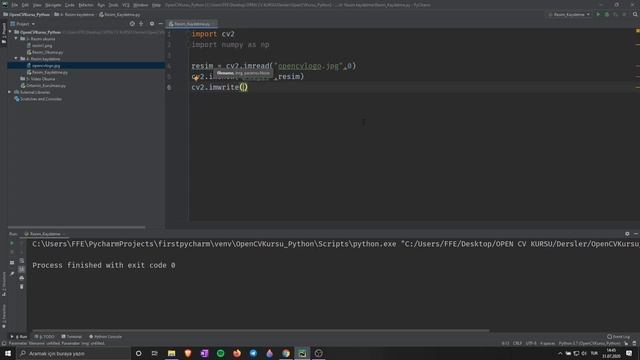Open the View menu
640x360 pixels.
pos(37,5)
